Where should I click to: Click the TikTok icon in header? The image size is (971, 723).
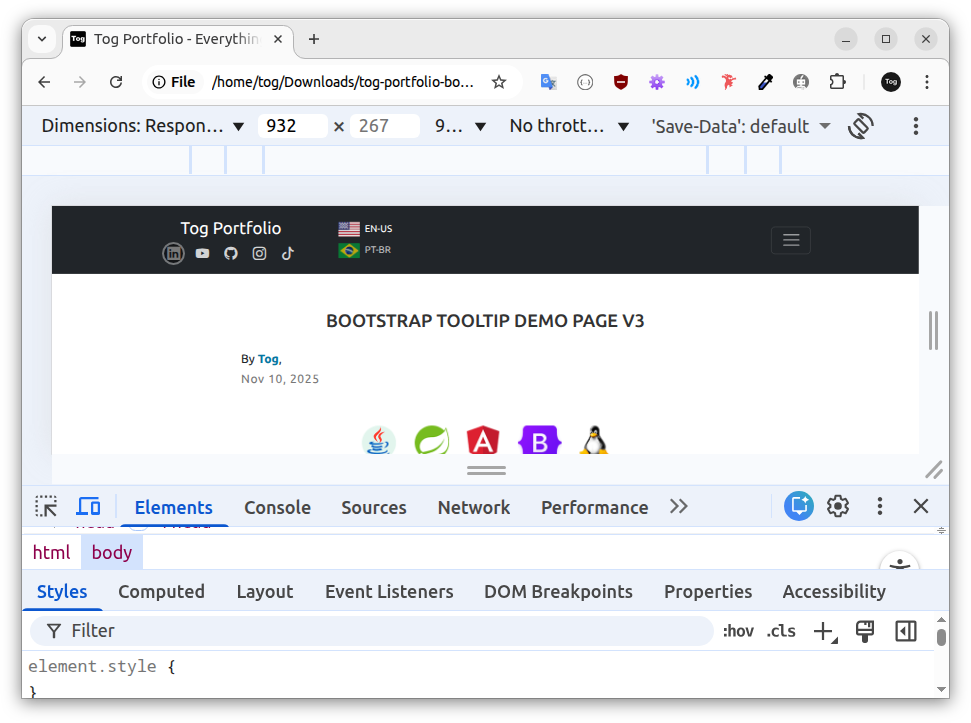pos(288,253)
